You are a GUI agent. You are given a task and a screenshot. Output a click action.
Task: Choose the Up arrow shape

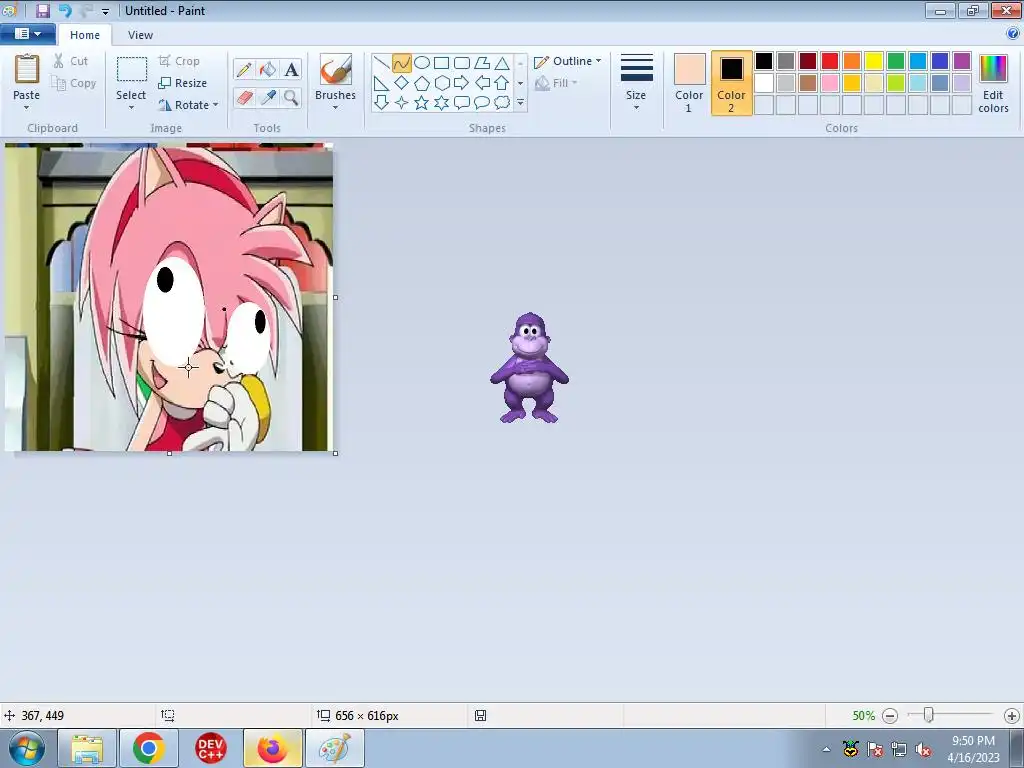tap(502, 83)
